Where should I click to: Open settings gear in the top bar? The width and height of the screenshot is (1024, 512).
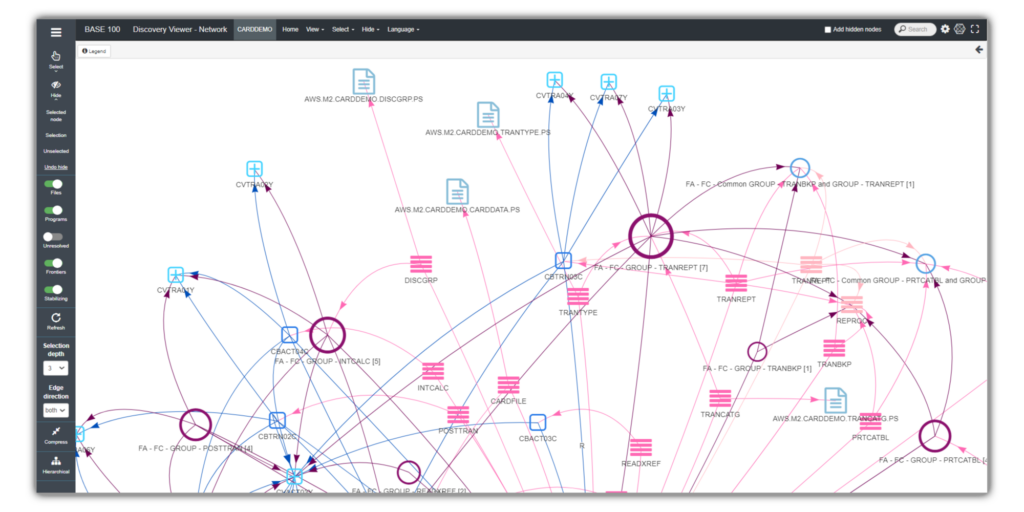point(945,30)
